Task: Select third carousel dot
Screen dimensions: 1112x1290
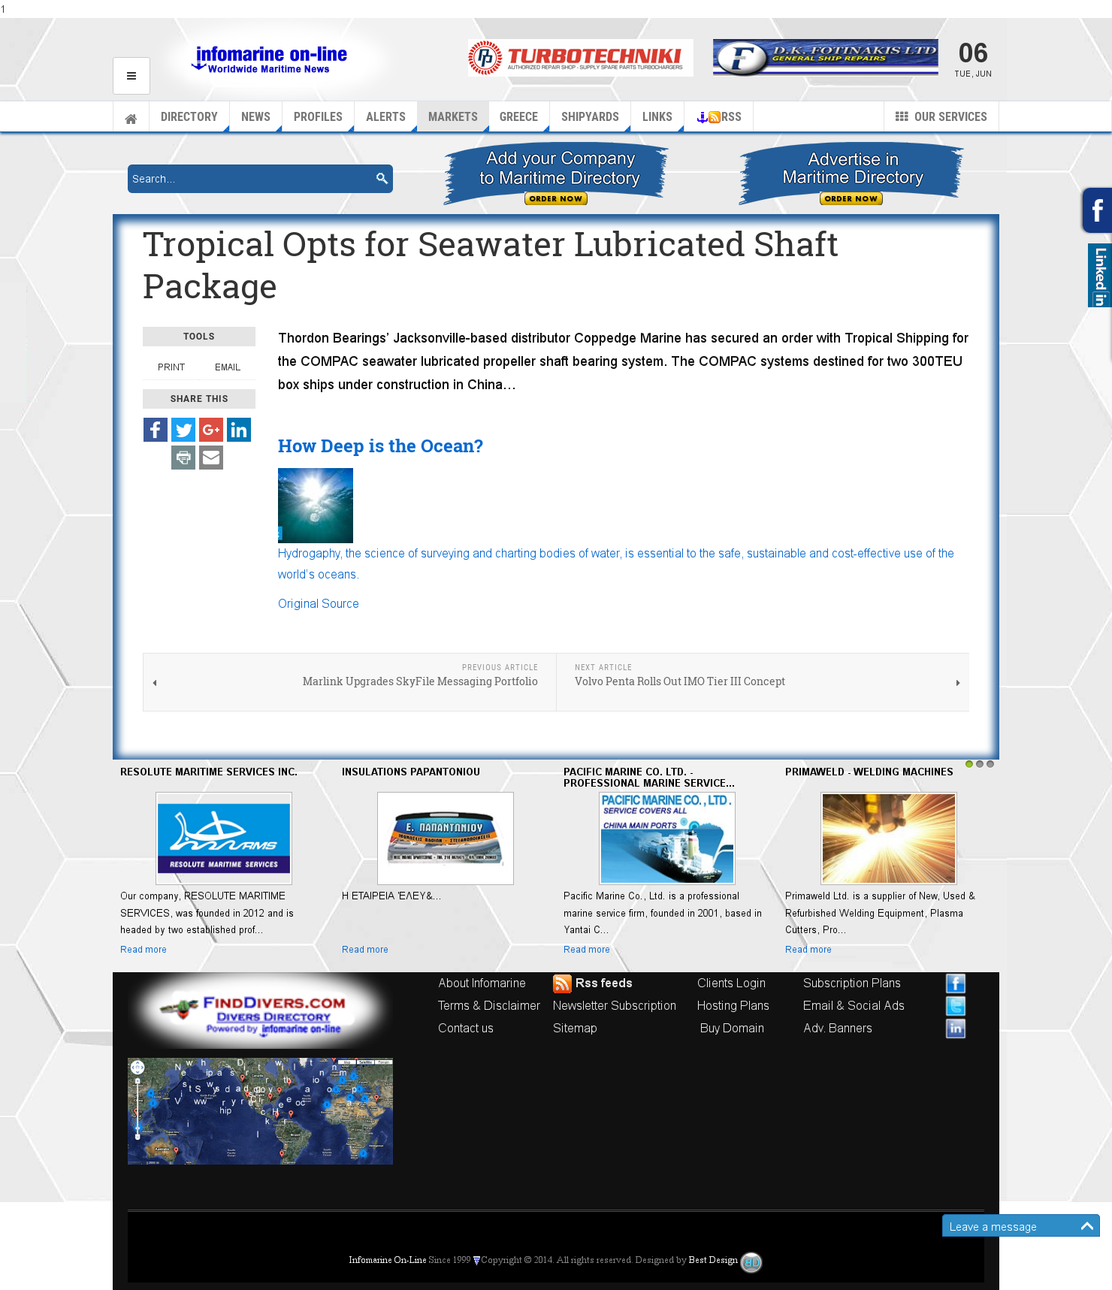Action: click(x=990, y=764)
